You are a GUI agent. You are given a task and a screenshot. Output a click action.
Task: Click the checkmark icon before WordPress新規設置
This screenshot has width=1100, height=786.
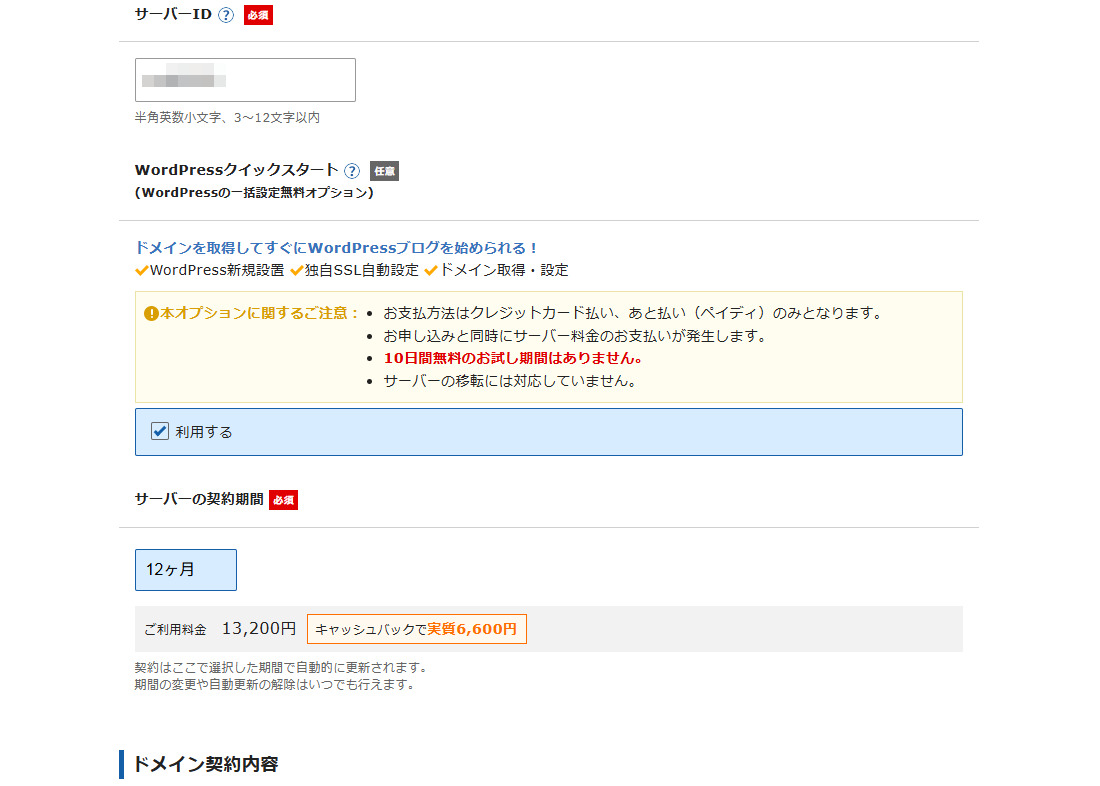tap(142, 271)
